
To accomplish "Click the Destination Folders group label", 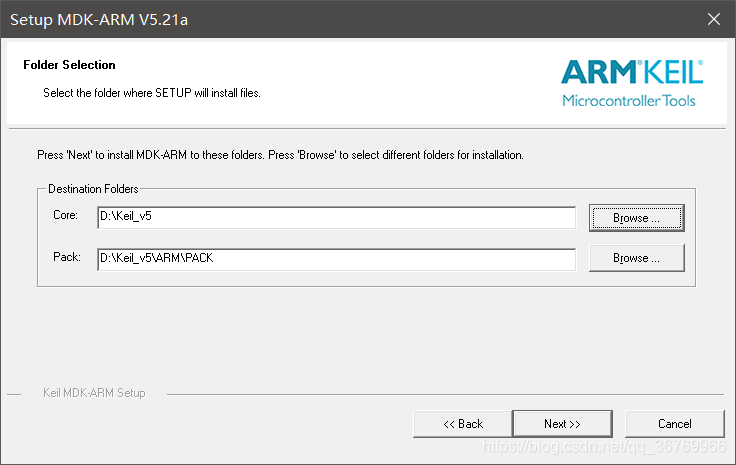I will coord(93,189).
